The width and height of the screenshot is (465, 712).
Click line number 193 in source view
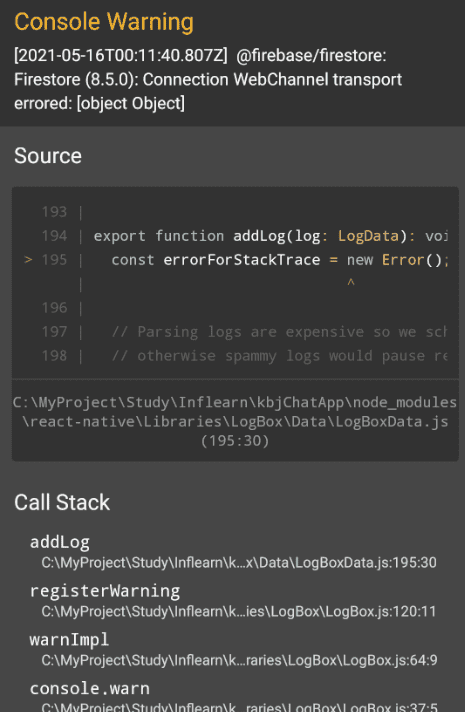(54, 212)
